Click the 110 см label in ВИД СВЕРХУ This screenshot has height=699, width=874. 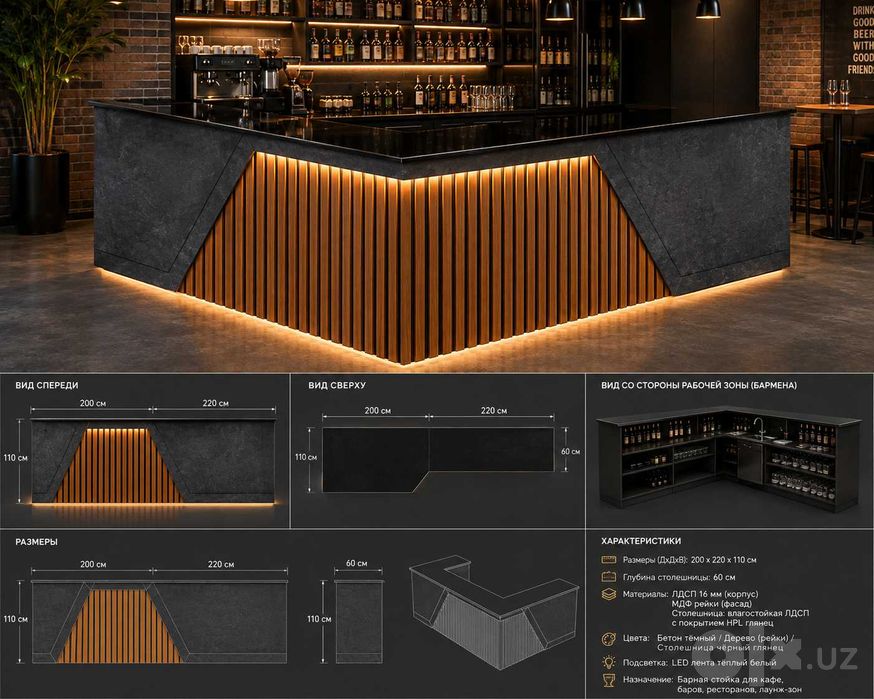click(306, 457)
